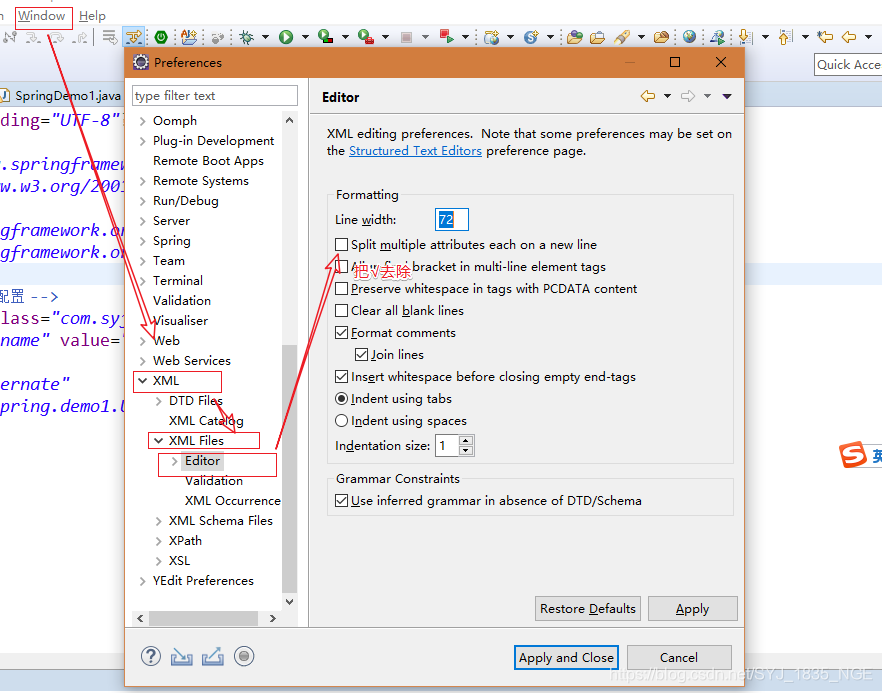Toggle Insert whitespace before closing empty end-tags
882x693 pixels.
pyautogui.click(x=341, y=376)
